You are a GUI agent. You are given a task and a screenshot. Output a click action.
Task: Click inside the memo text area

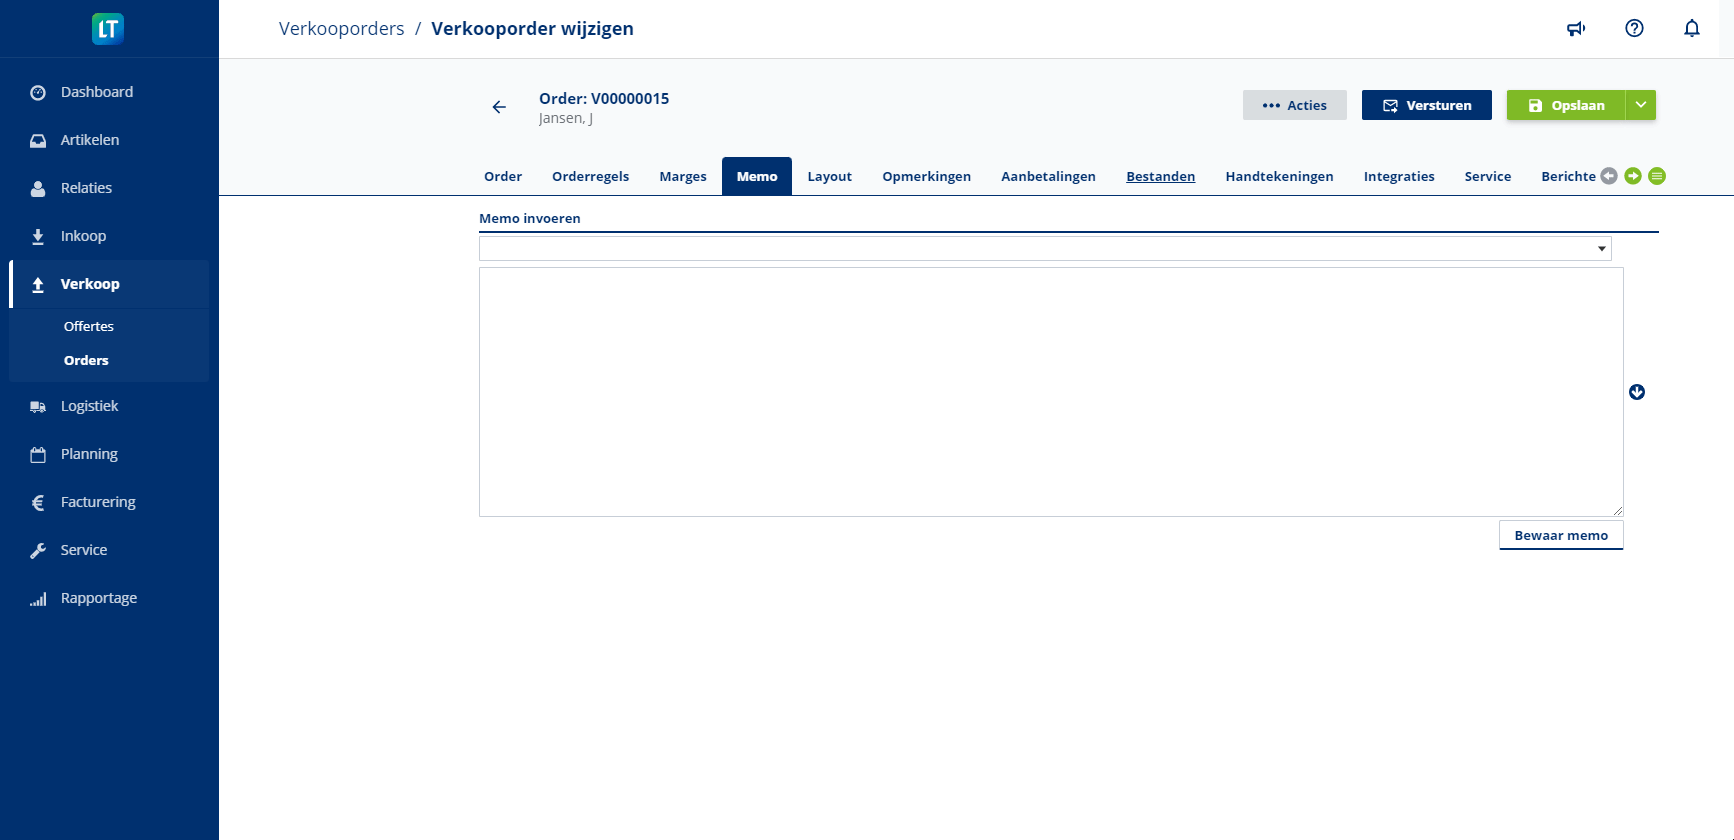pyautogui.click(x=1050, y=392)
